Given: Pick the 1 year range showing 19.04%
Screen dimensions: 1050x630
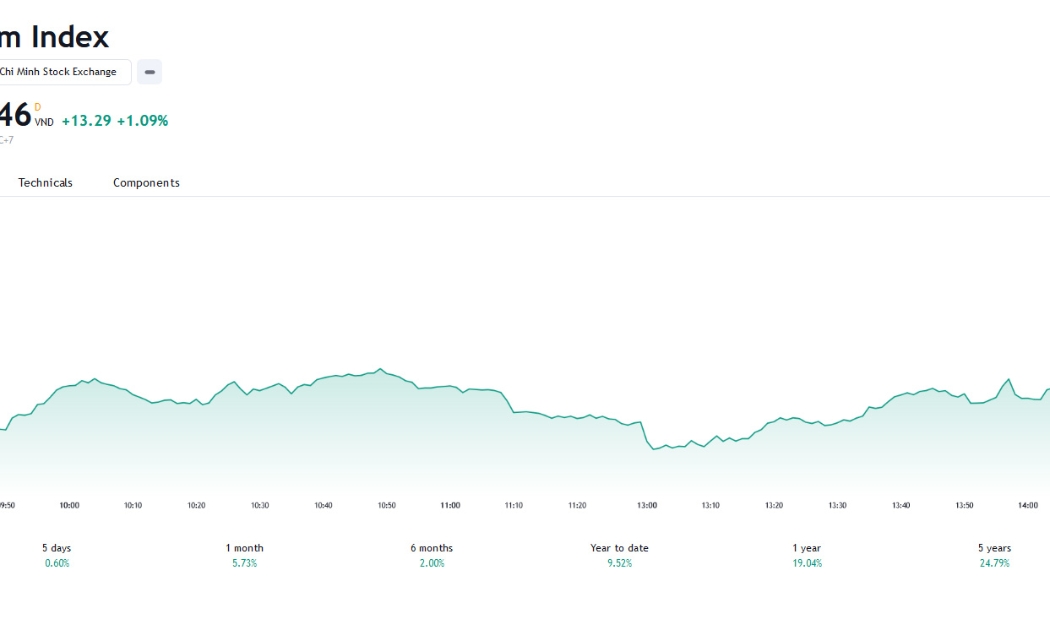Looking at the screenshot, I should coord(807,555).
